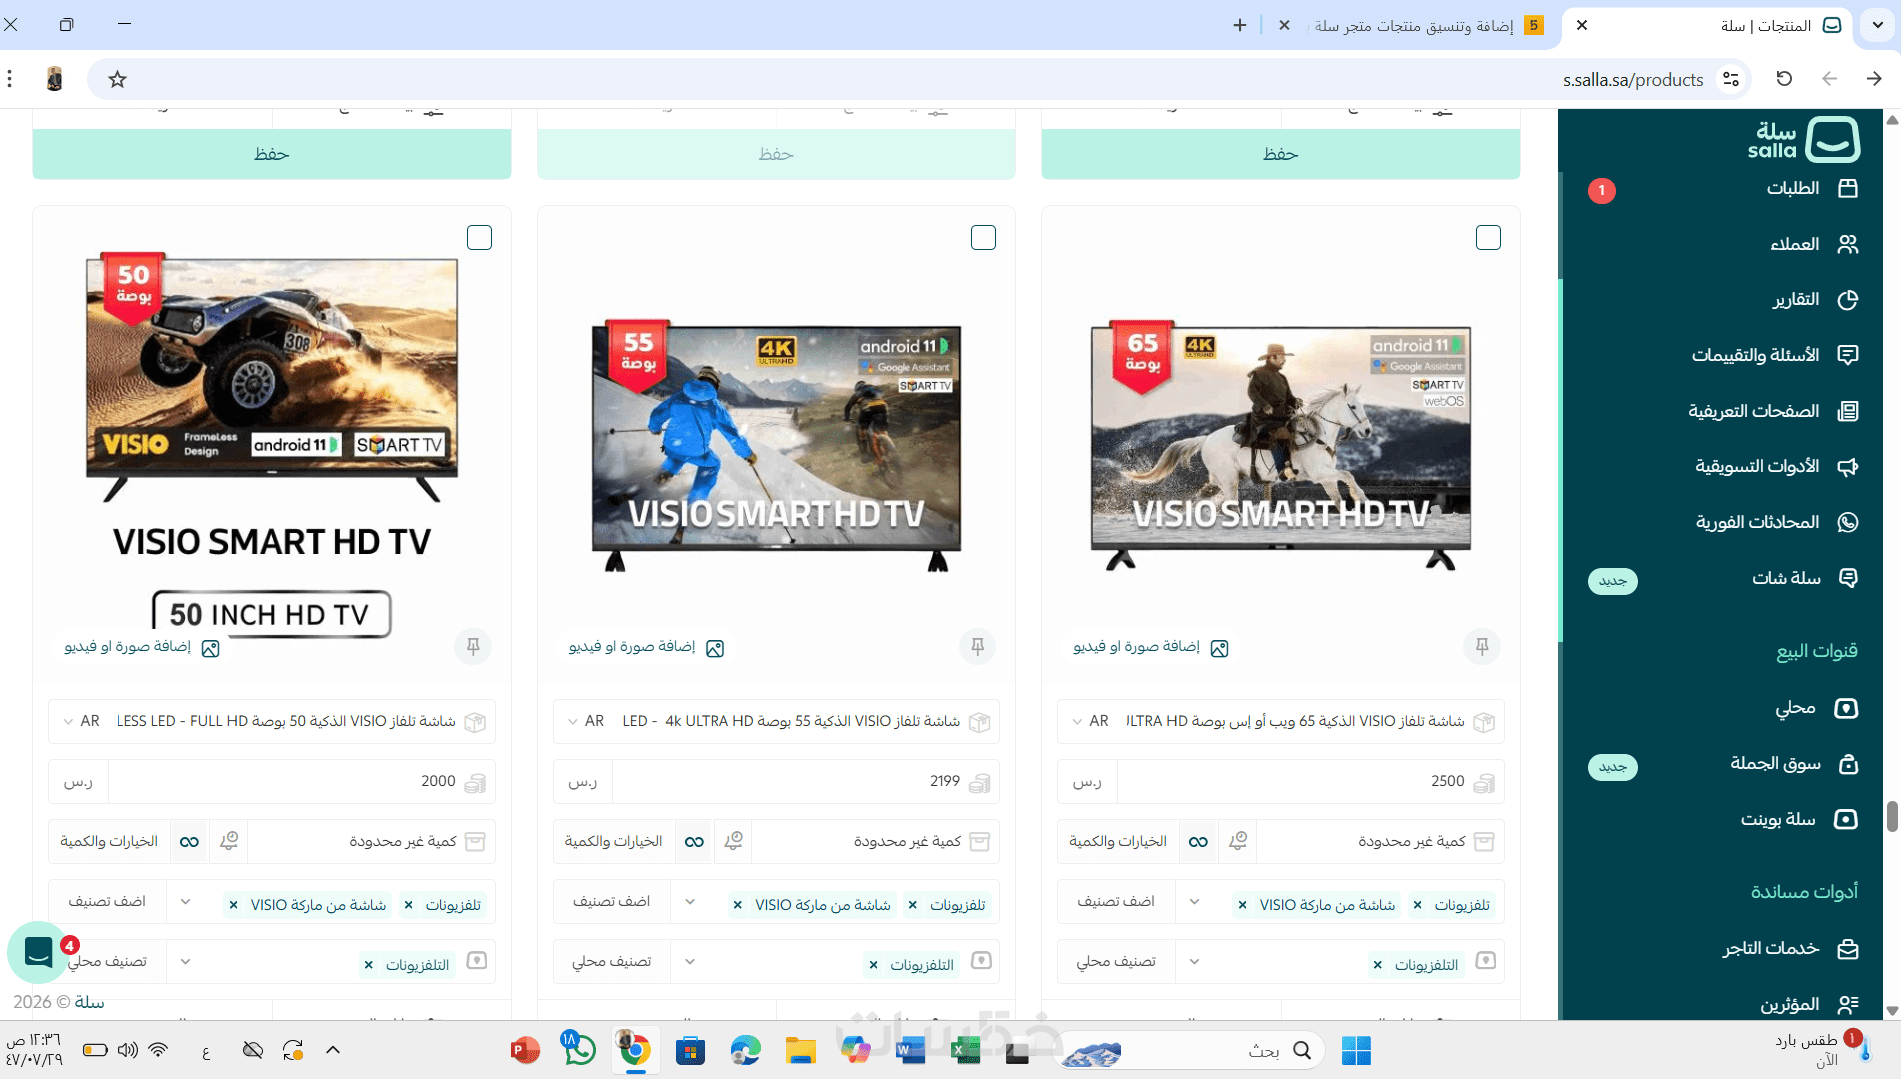Open الخيارات والكمية for the 50-inch TV
Viewport: 1901px width, 1079px height.
pyautogui.click(x=109, y=841)
